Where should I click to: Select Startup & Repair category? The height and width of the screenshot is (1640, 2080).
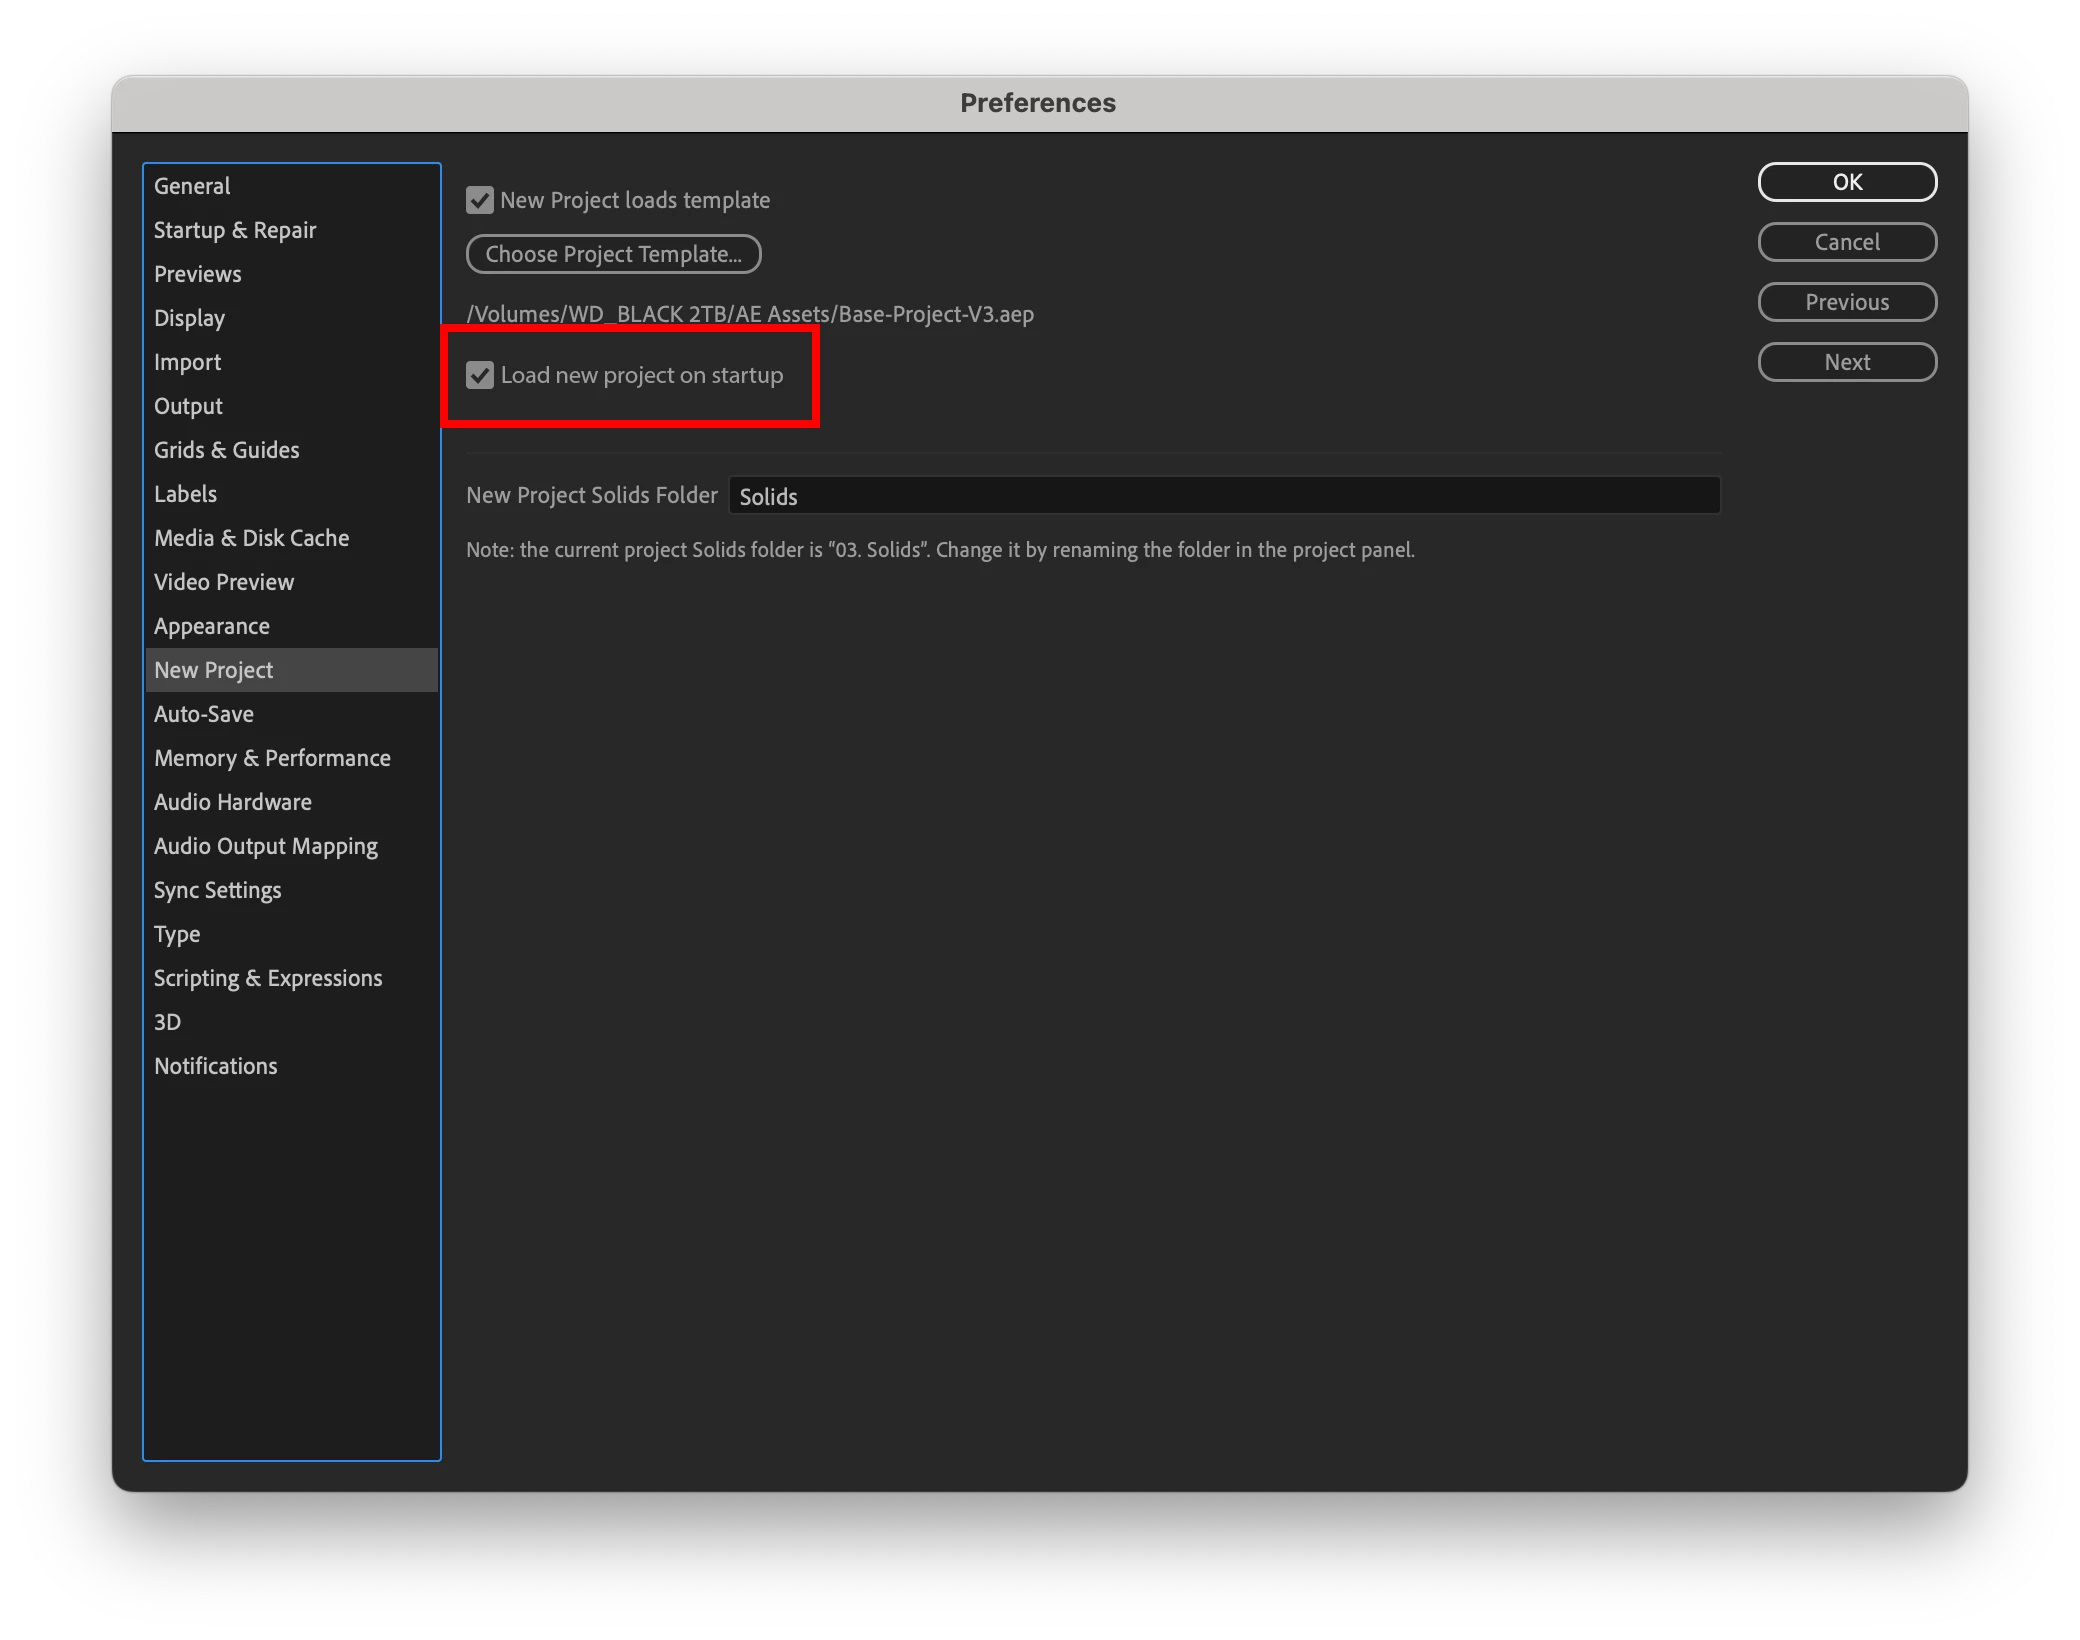click(235, 230)
